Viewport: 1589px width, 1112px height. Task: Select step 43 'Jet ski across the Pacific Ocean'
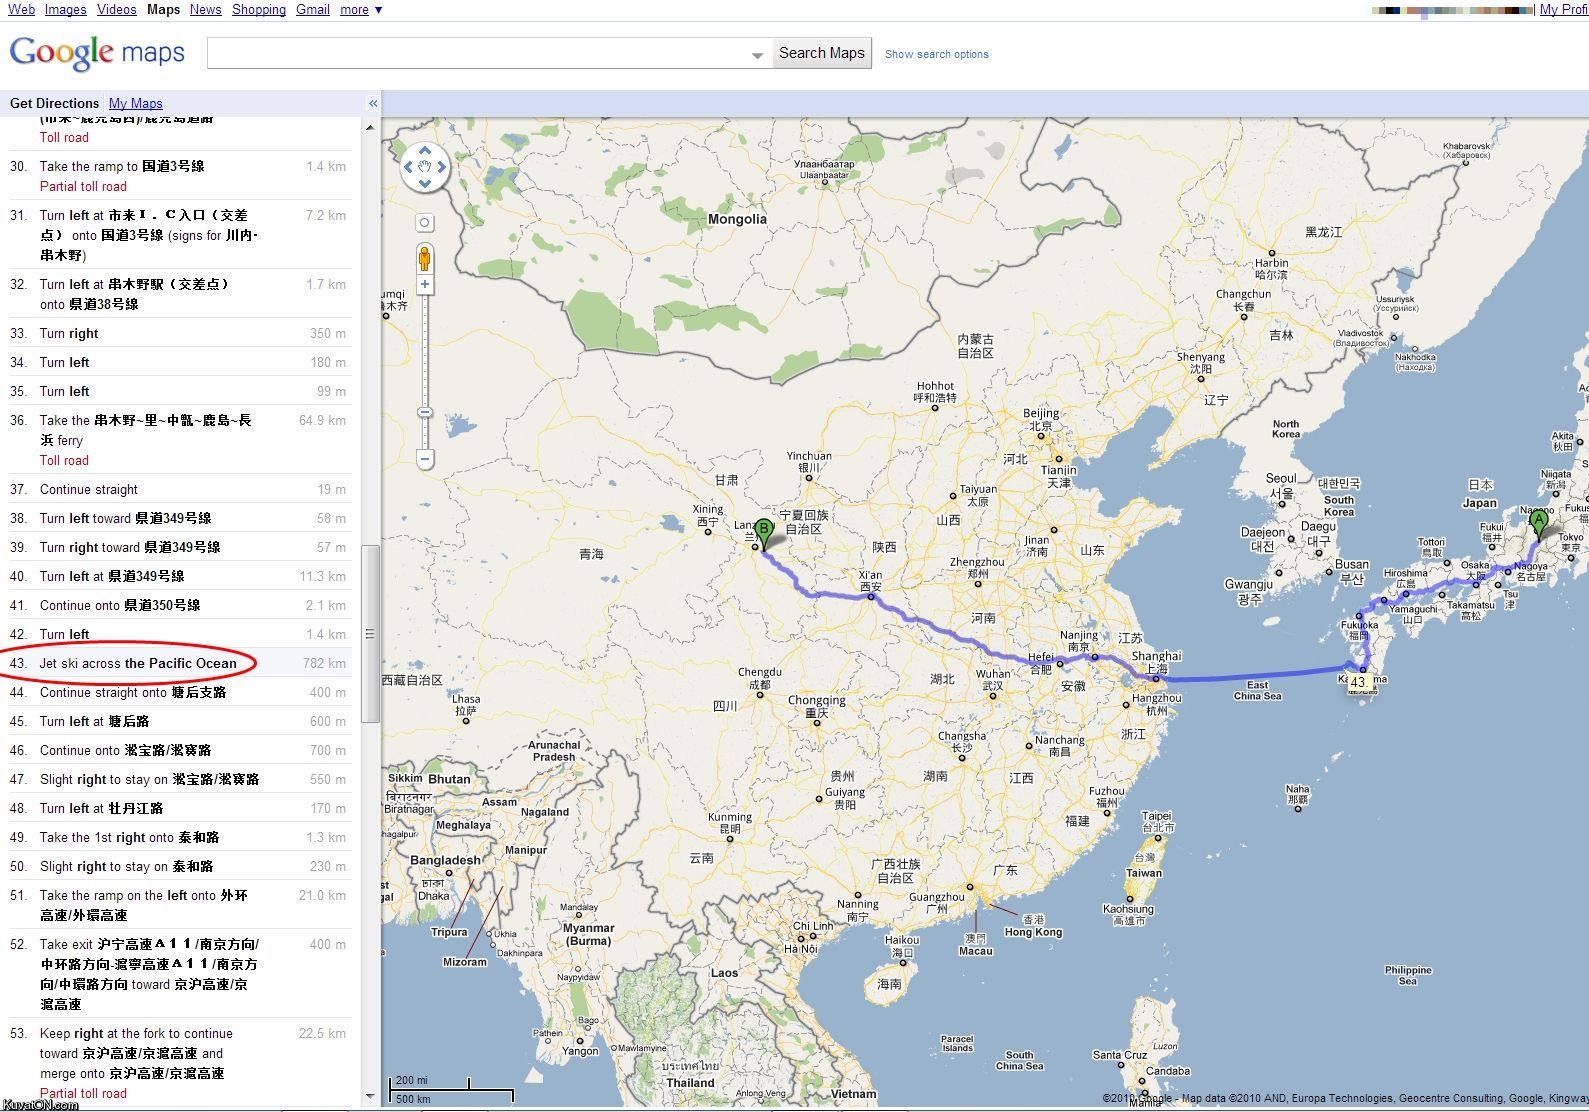[x=138, y=663]
